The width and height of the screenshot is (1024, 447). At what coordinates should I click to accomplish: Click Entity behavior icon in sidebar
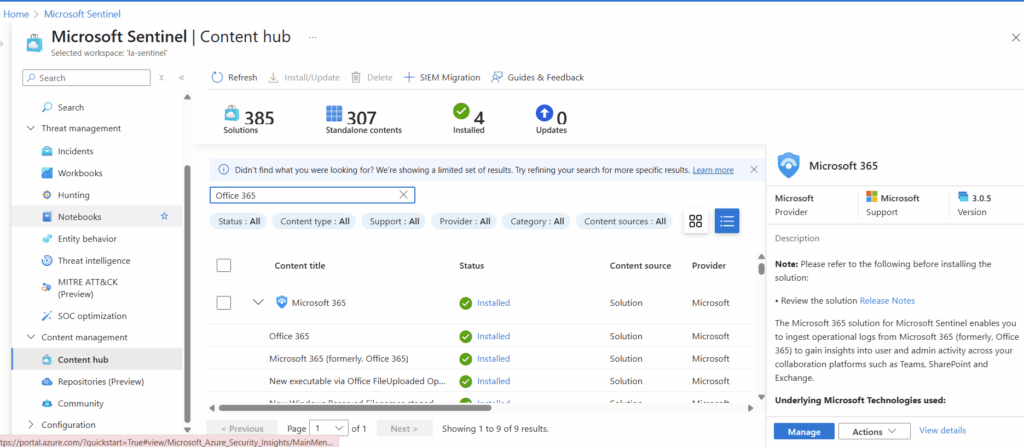(x=47, y=239)
